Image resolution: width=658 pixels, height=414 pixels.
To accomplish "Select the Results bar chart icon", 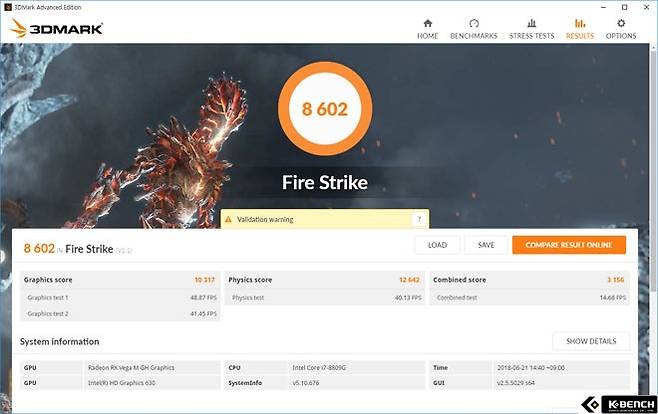I will 579,23.
